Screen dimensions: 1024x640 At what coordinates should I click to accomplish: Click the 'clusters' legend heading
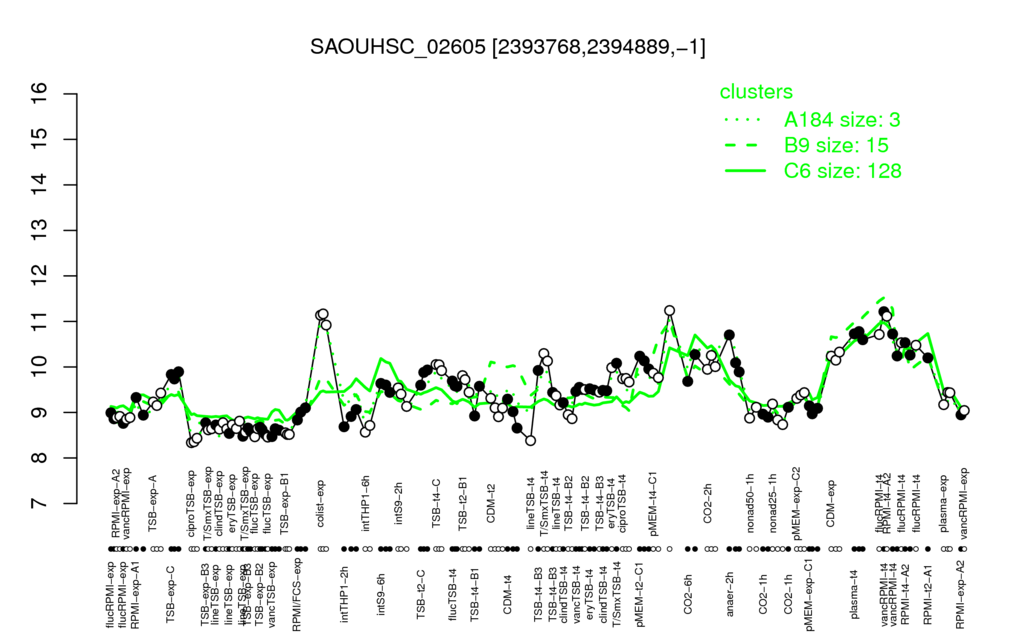(756, 91)
